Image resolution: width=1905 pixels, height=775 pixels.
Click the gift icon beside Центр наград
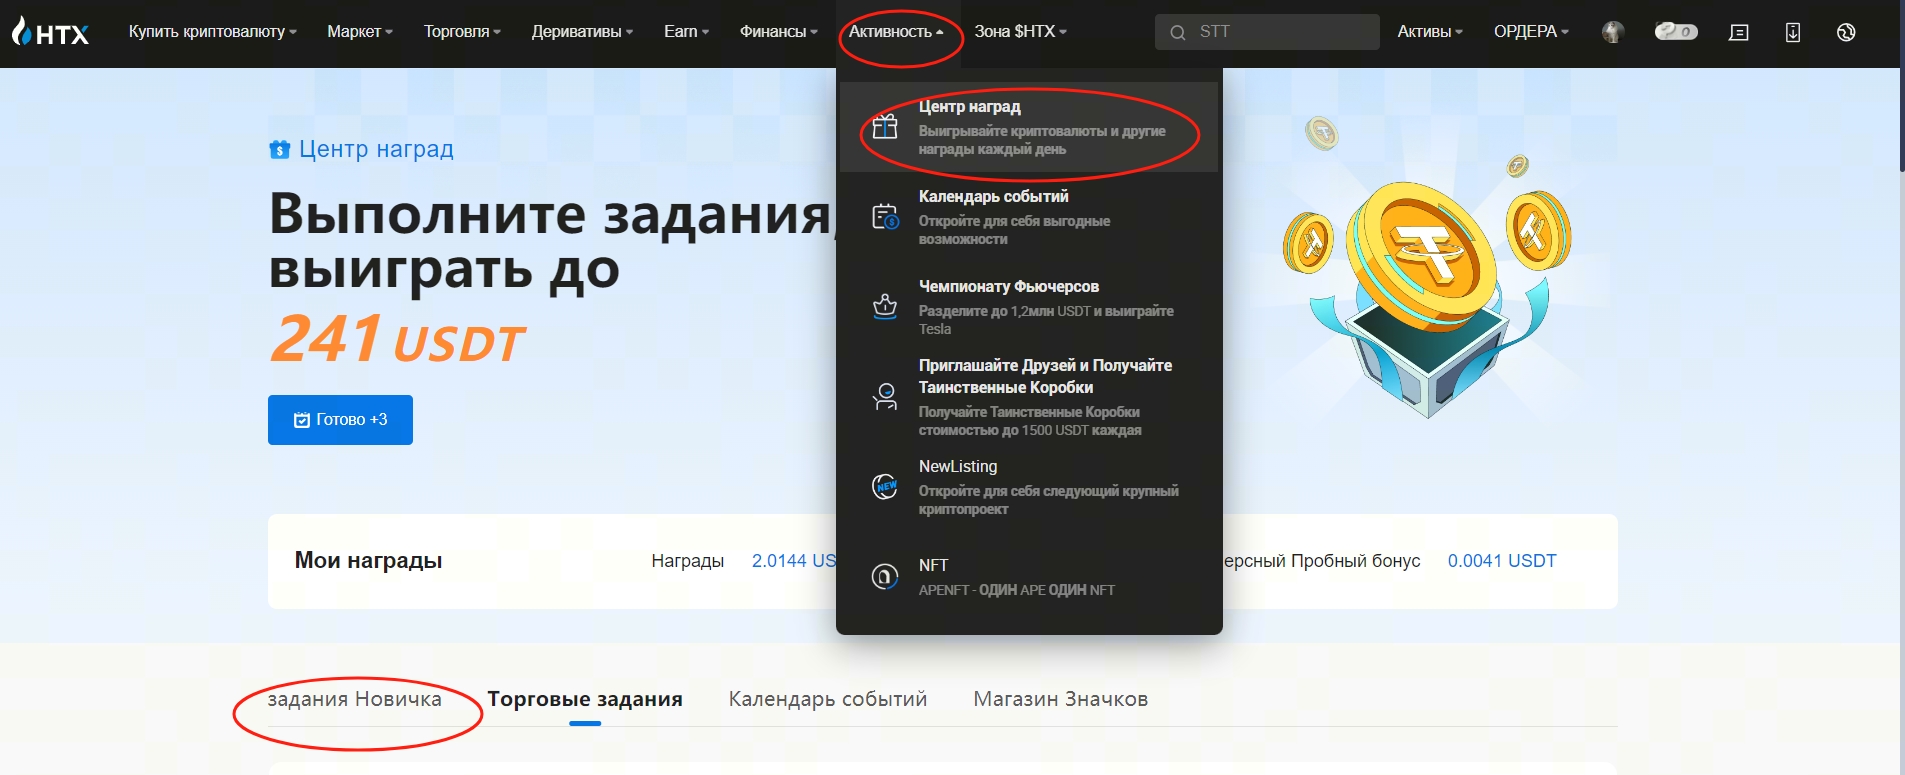click(x=885, y=127)
